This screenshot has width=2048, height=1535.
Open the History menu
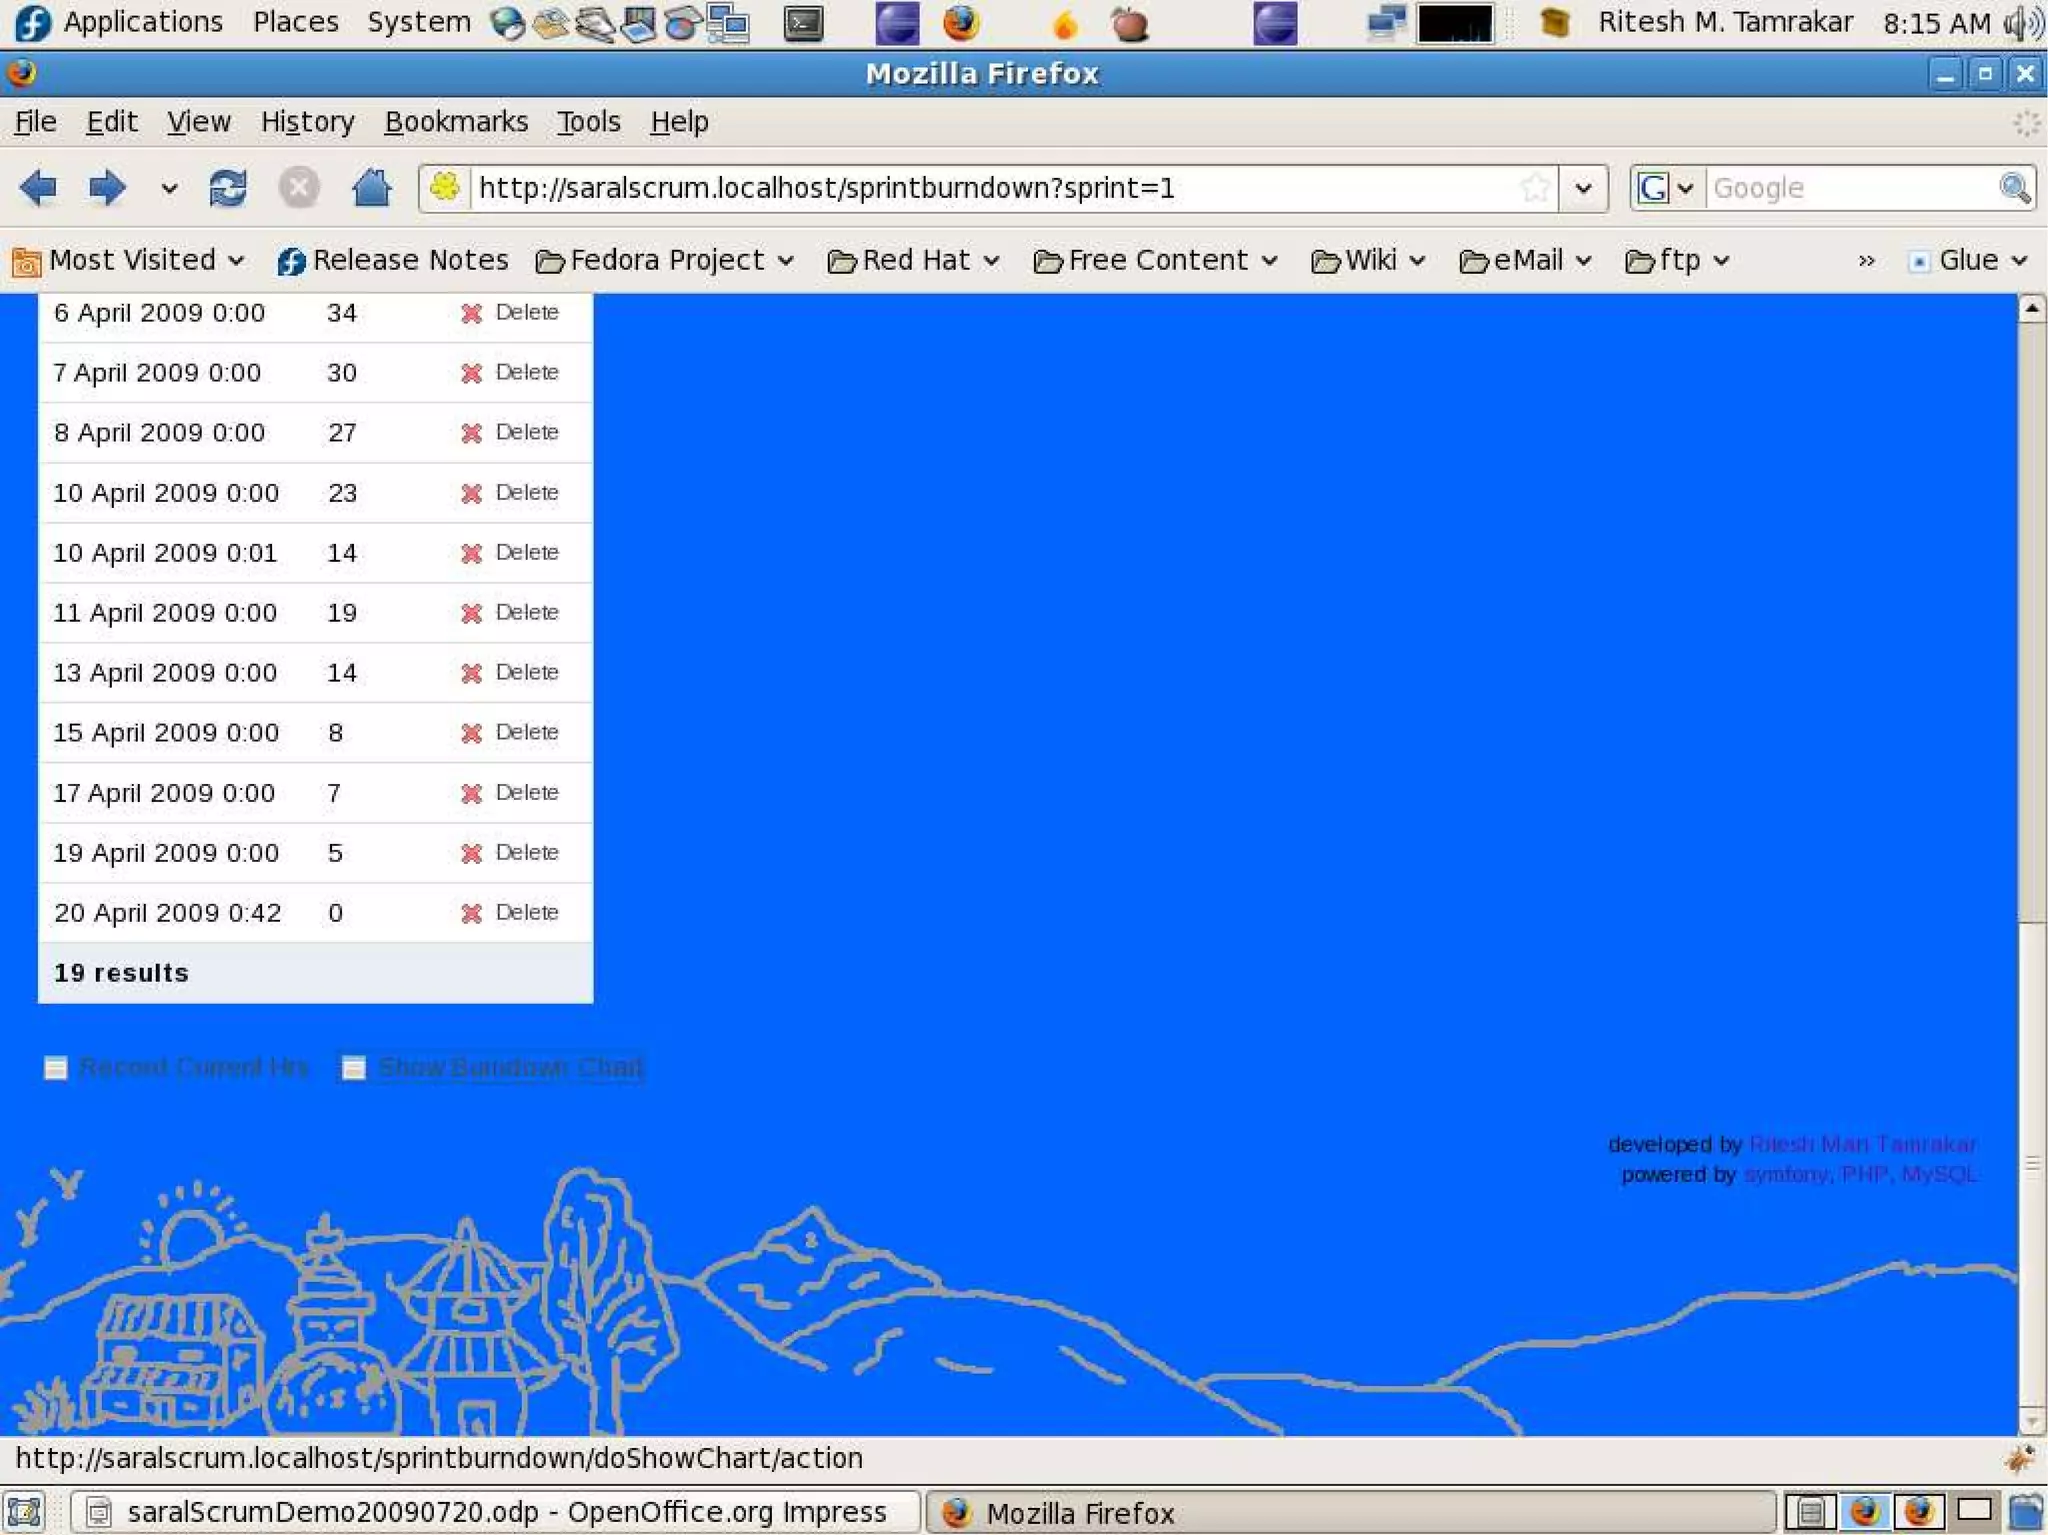pyautogui.click(x=307, y=122)
